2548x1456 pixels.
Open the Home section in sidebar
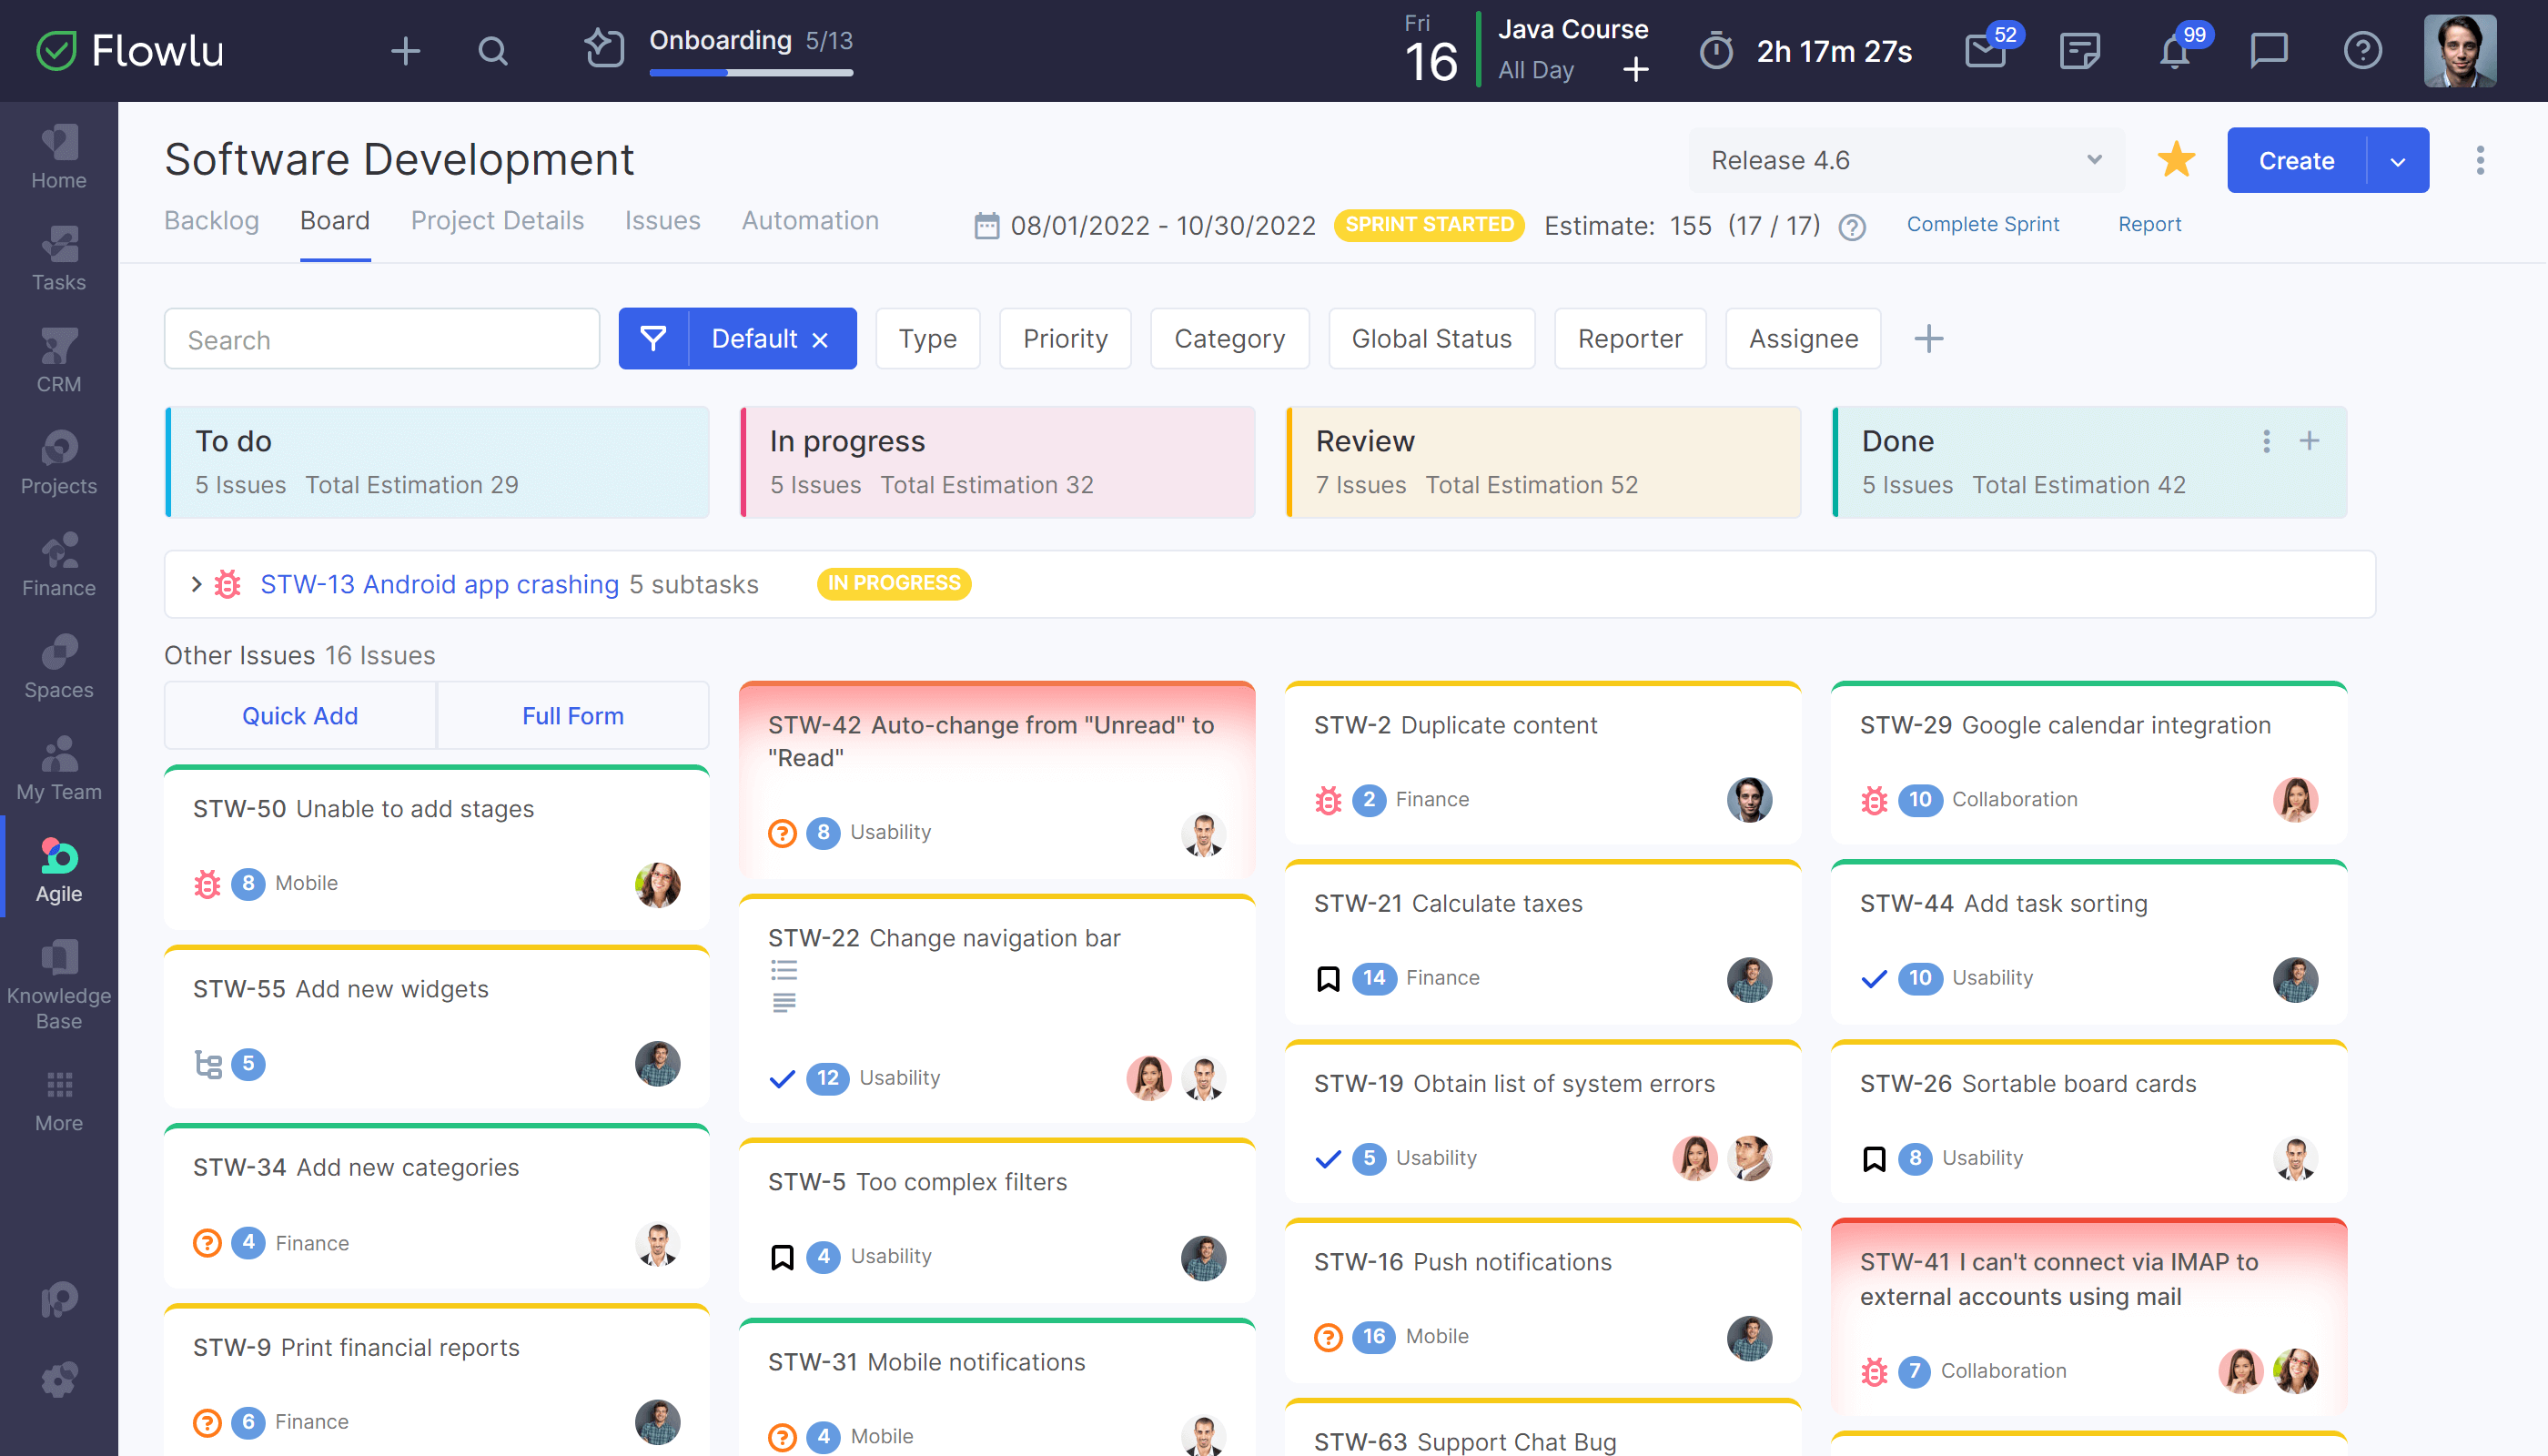tap(58, 157)
